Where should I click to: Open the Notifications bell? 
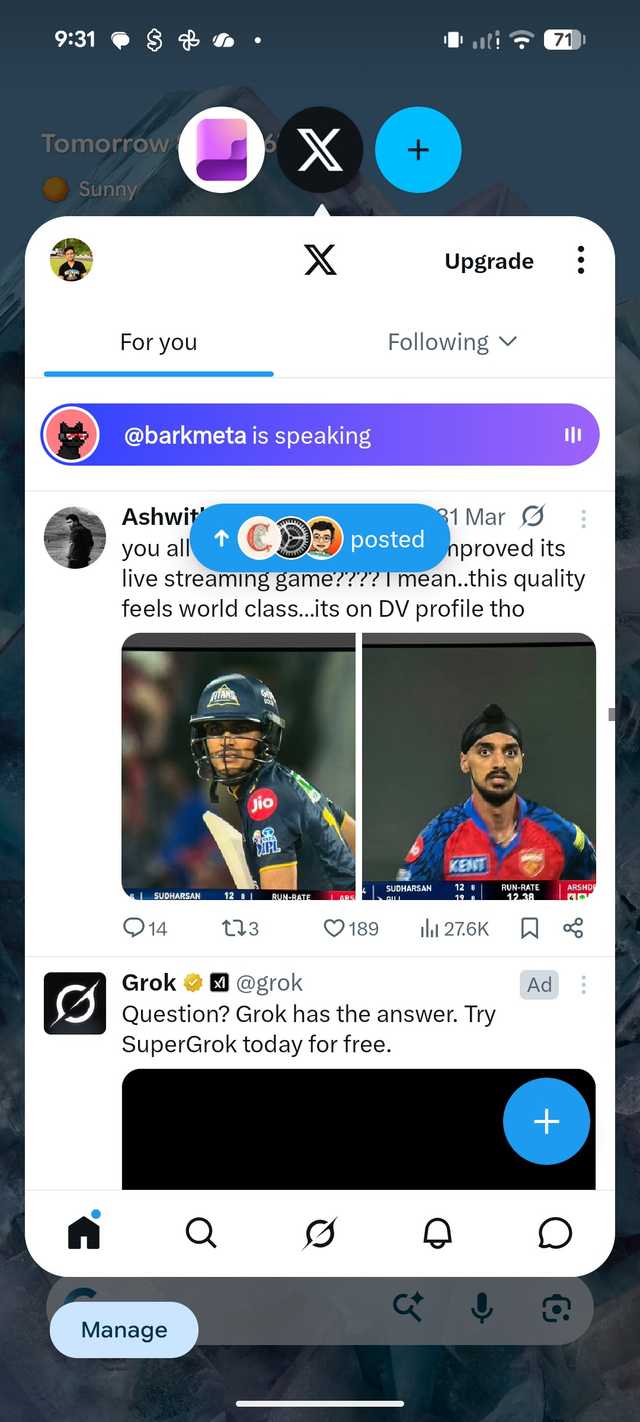[x=437, y=1233]
